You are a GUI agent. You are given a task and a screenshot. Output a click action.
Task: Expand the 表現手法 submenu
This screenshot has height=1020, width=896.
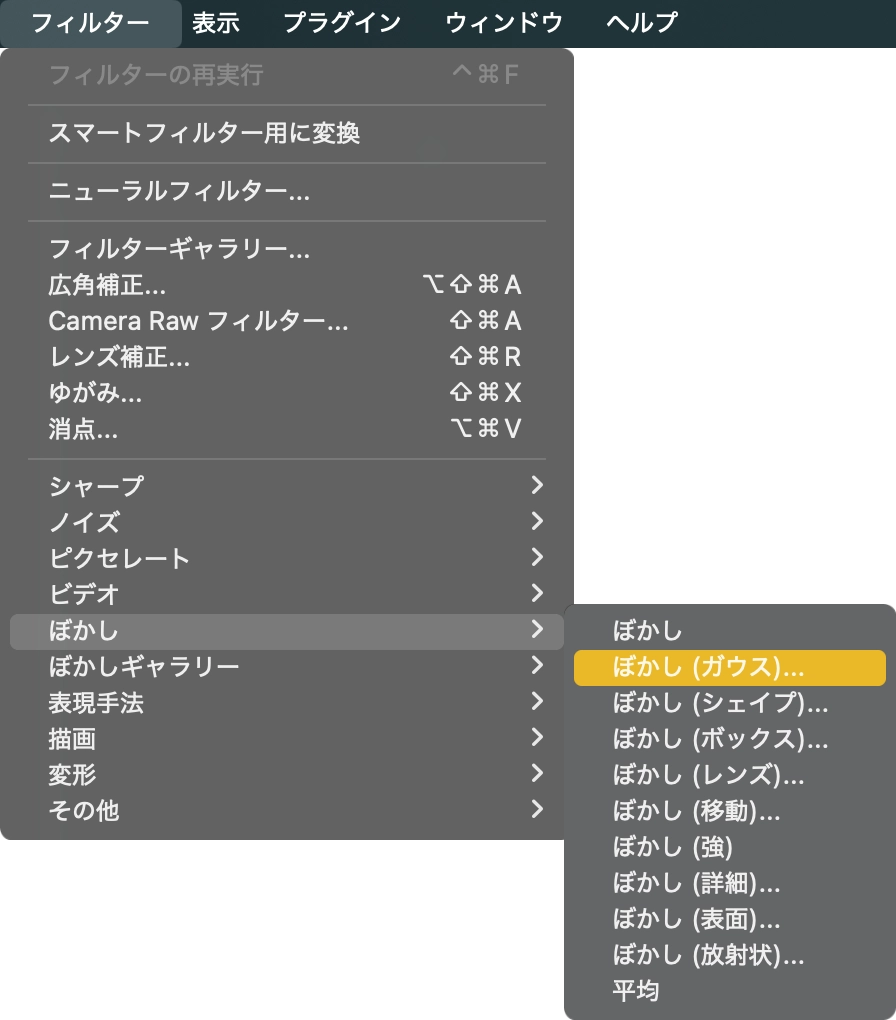tap(96, 702)
